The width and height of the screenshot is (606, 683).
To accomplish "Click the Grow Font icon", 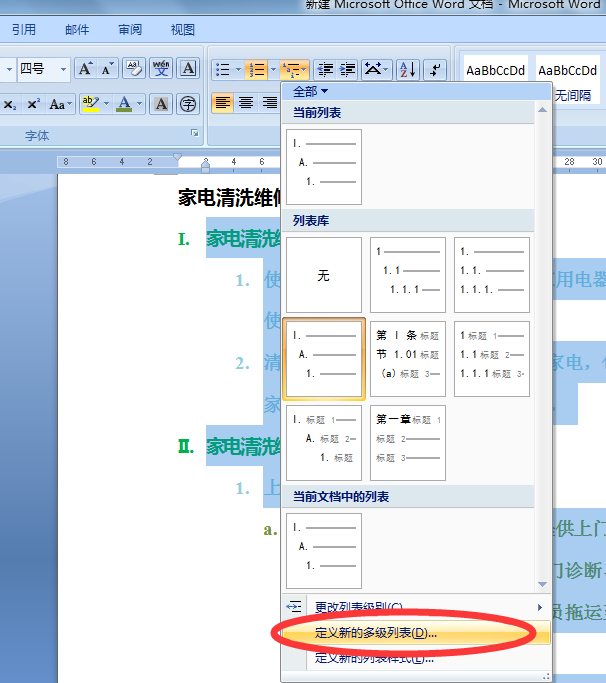I will tap(85, 69).
